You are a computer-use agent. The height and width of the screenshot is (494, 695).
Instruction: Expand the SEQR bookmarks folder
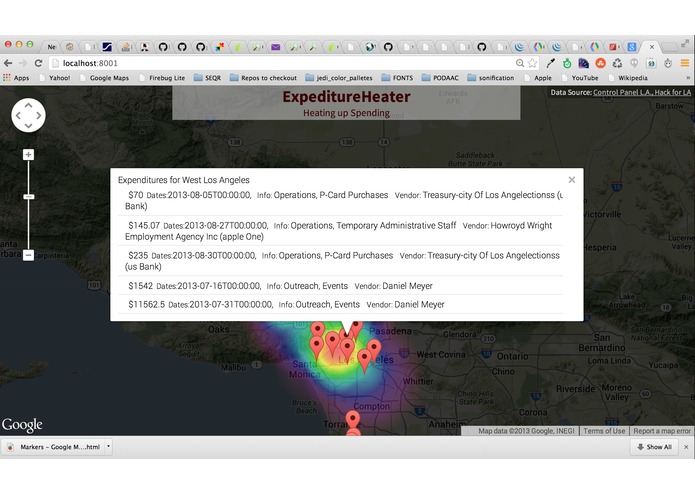(207, 78)
